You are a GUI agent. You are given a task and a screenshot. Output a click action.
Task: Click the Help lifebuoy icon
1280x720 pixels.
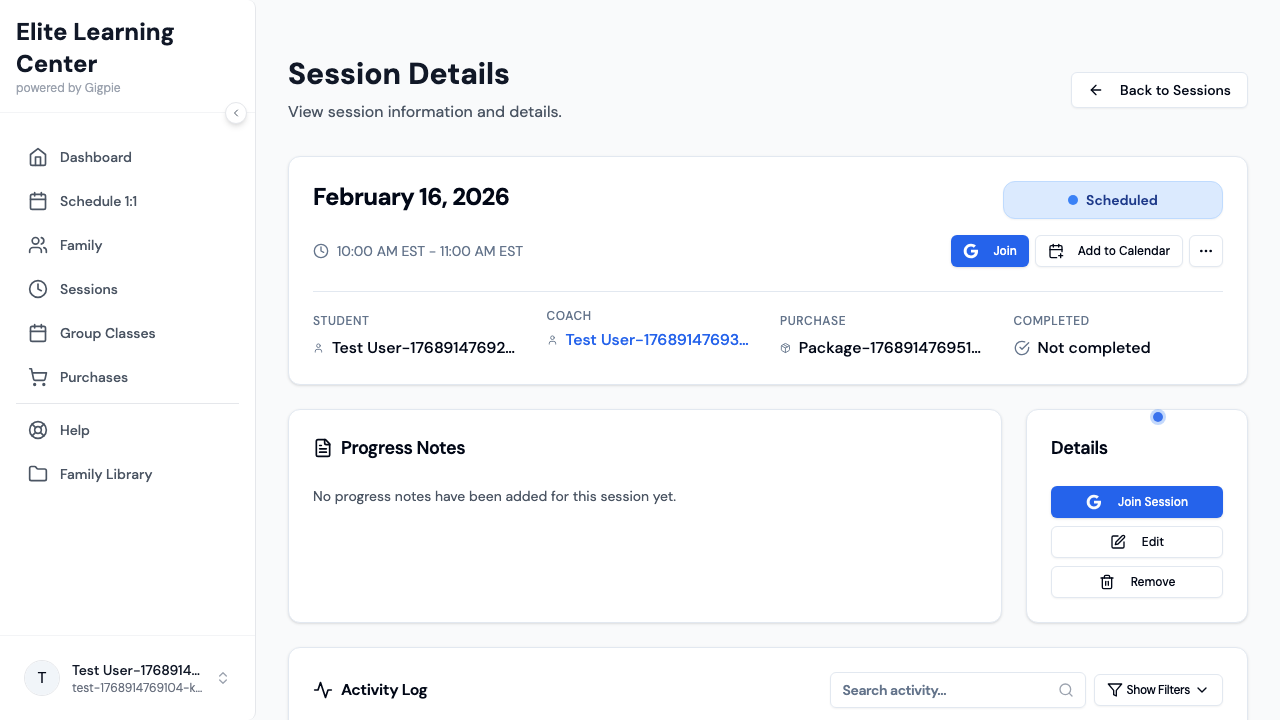(38, 430)
